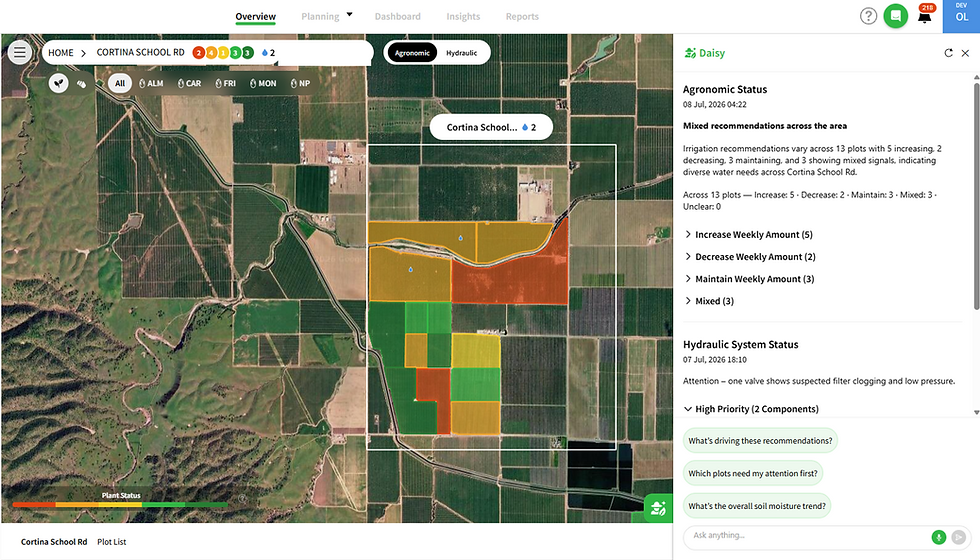980x560 pixels.
Task: Click the Daisy assistant logo icon
Action: coord(690,53)
